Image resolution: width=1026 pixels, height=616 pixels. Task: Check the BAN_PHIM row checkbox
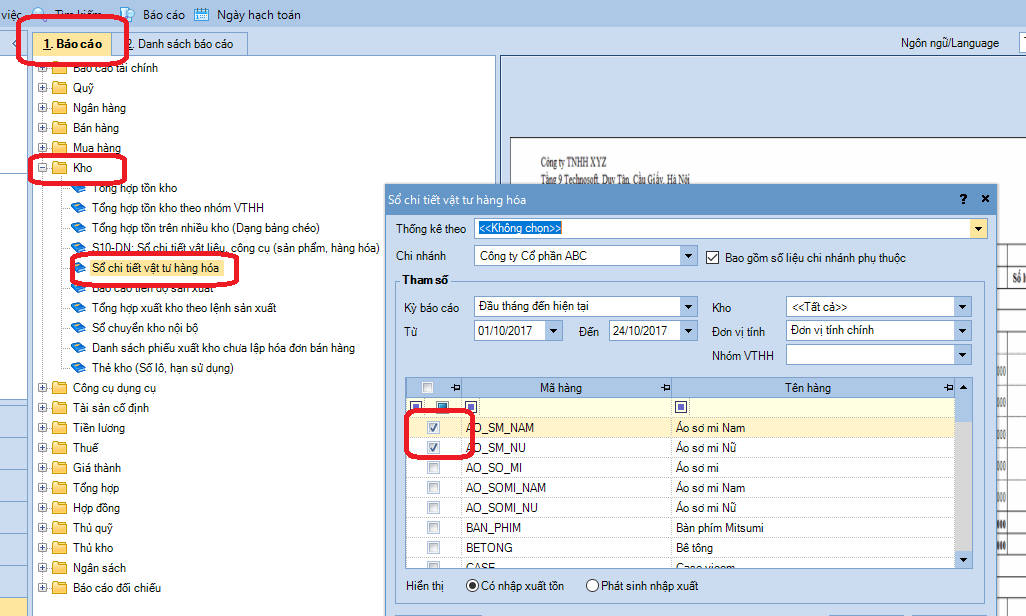(x=433, y=528)
